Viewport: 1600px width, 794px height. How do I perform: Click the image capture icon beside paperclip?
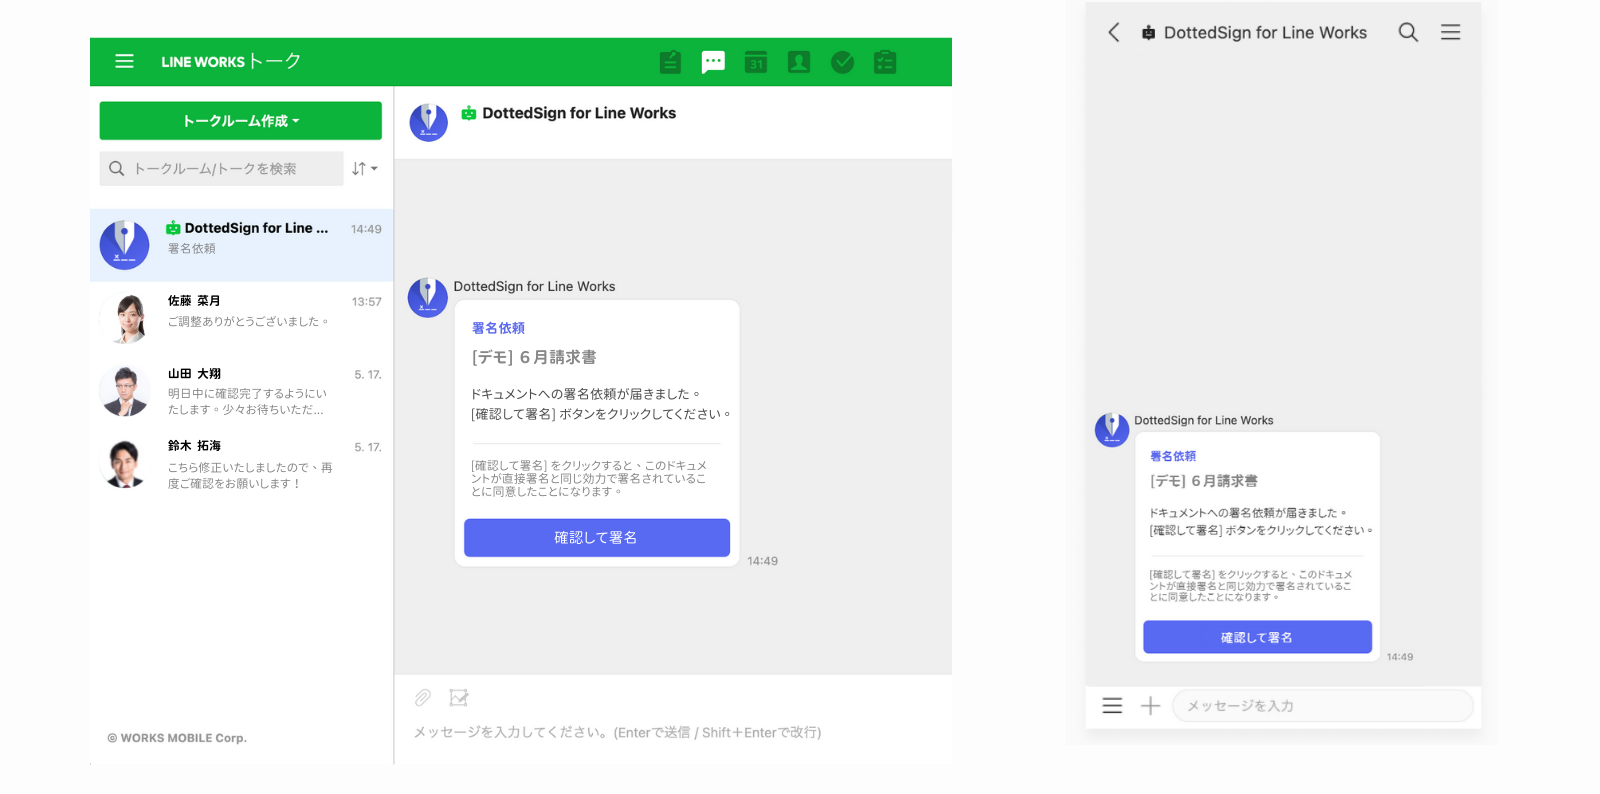[459, 697]
